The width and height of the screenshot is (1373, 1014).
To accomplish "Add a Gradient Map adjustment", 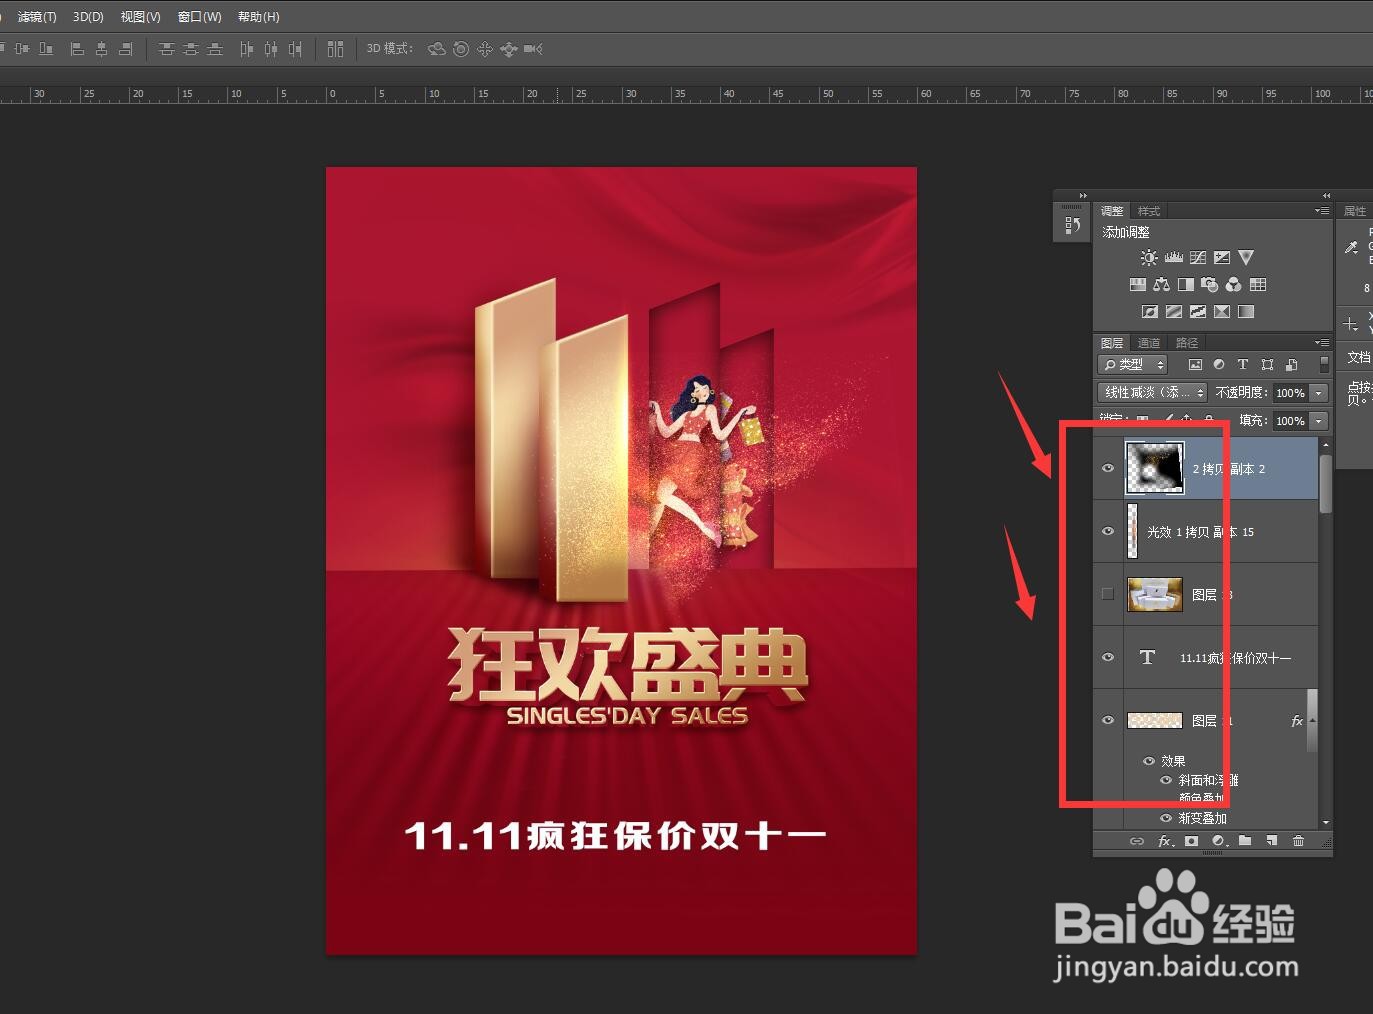I will [x=1246, y=312].
